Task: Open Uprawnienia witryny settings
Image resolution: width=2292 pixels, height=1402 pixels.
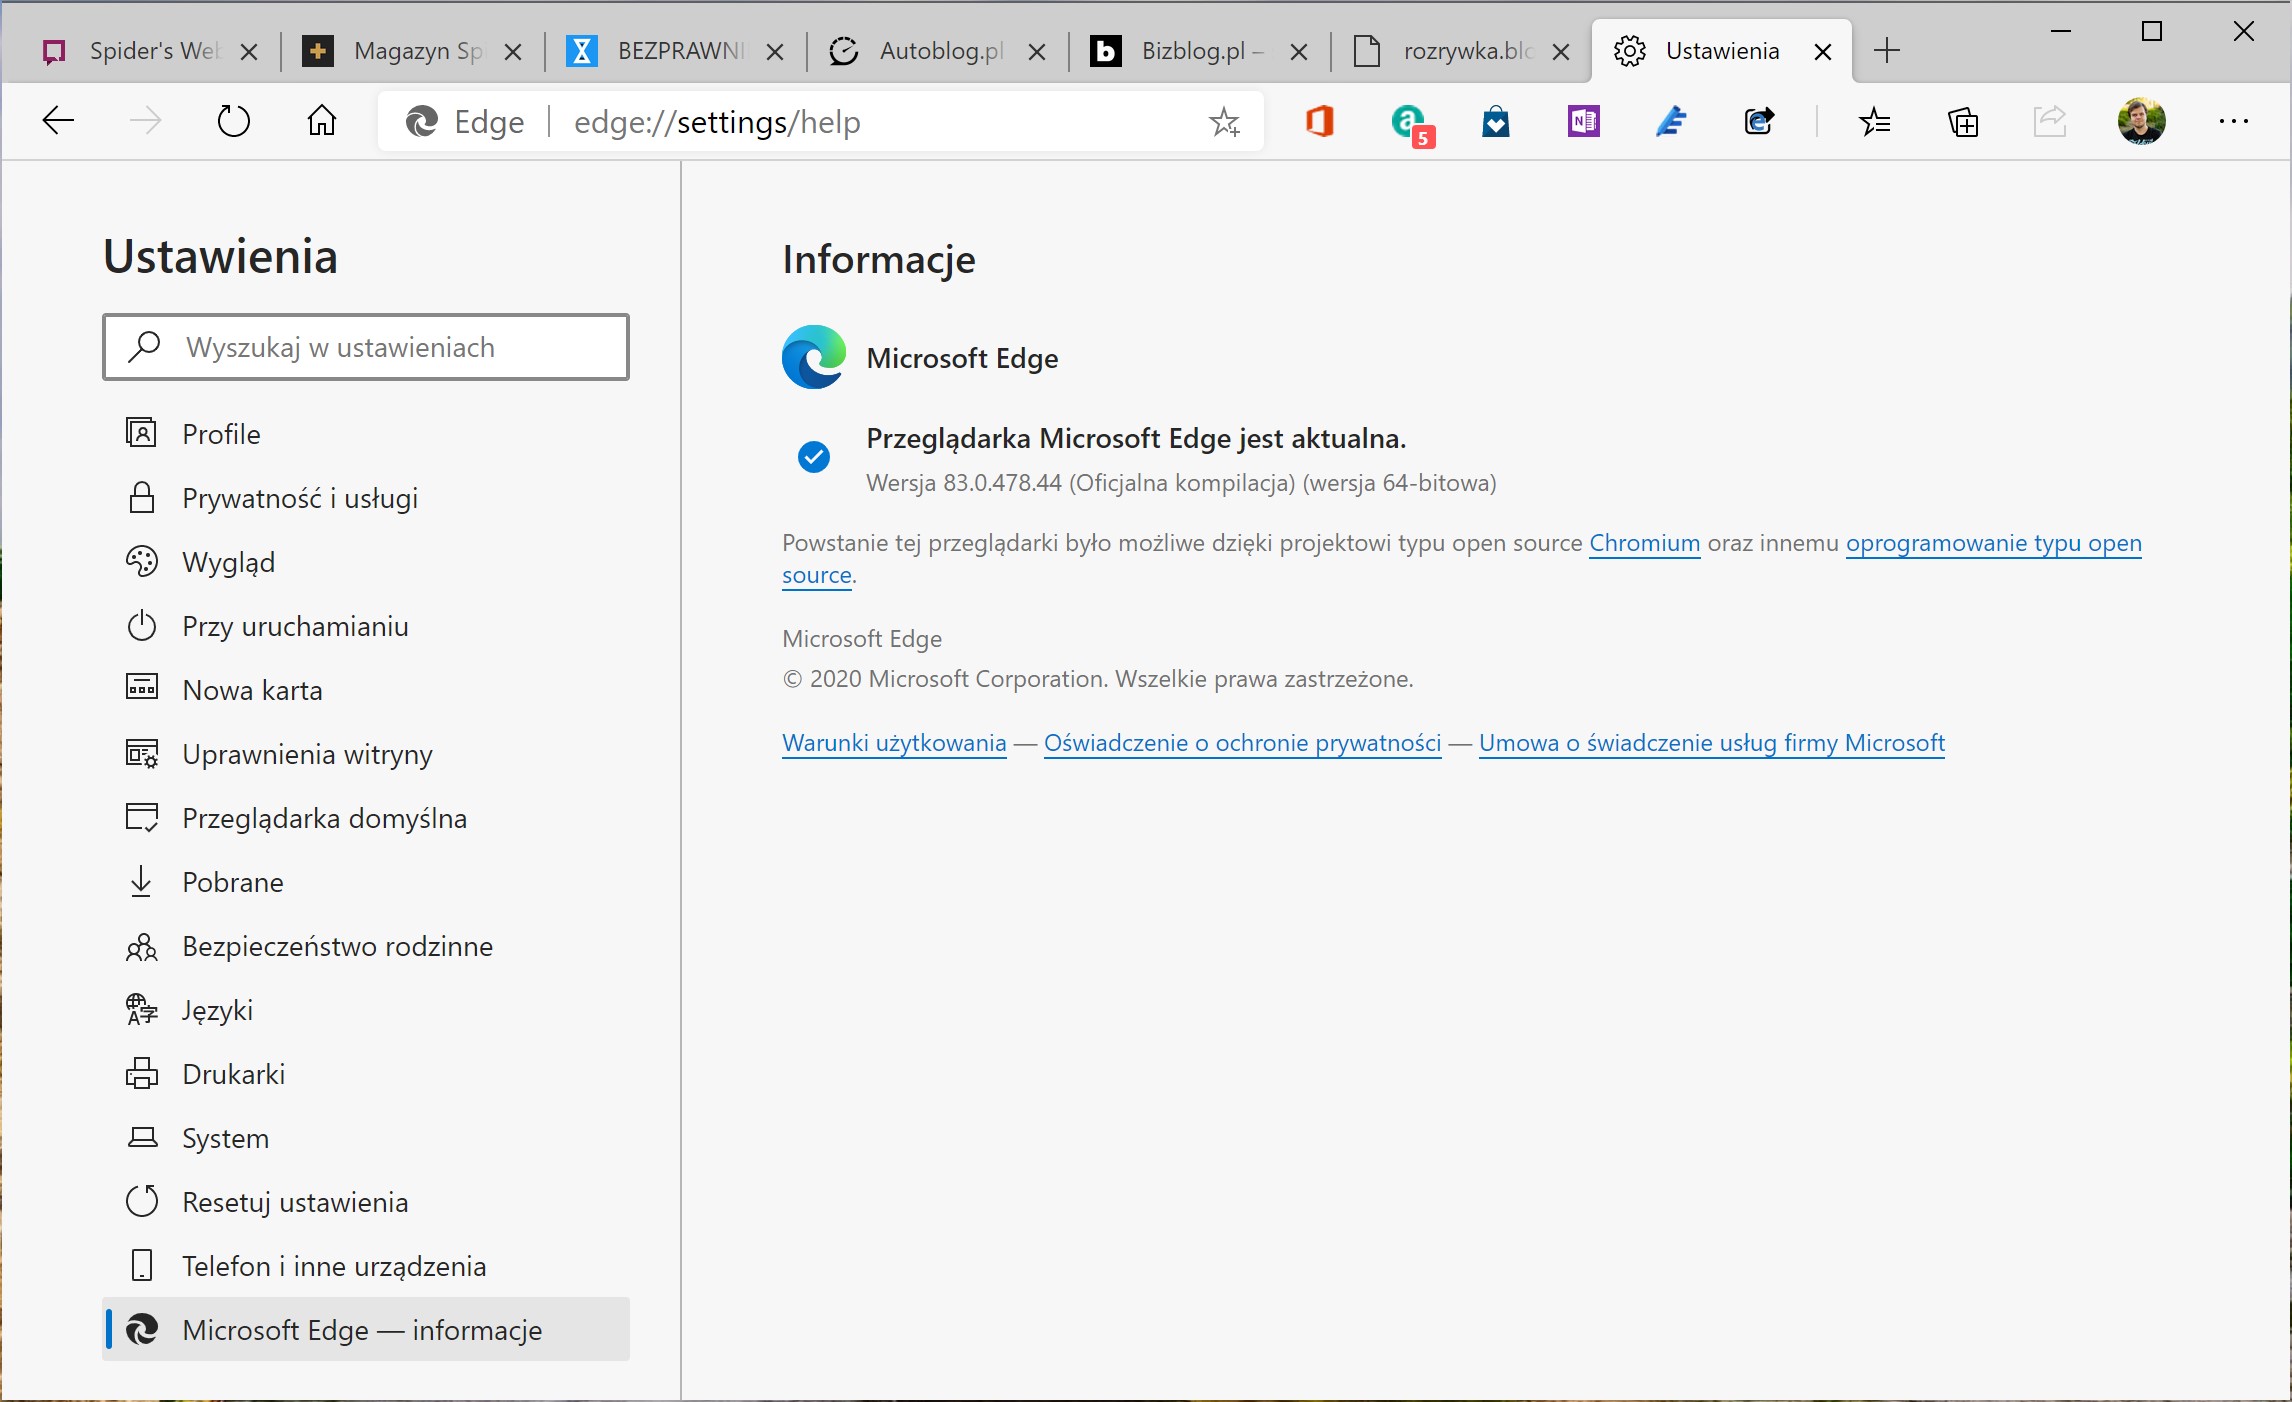Action: pyautogui.click(x=366, y=754)
